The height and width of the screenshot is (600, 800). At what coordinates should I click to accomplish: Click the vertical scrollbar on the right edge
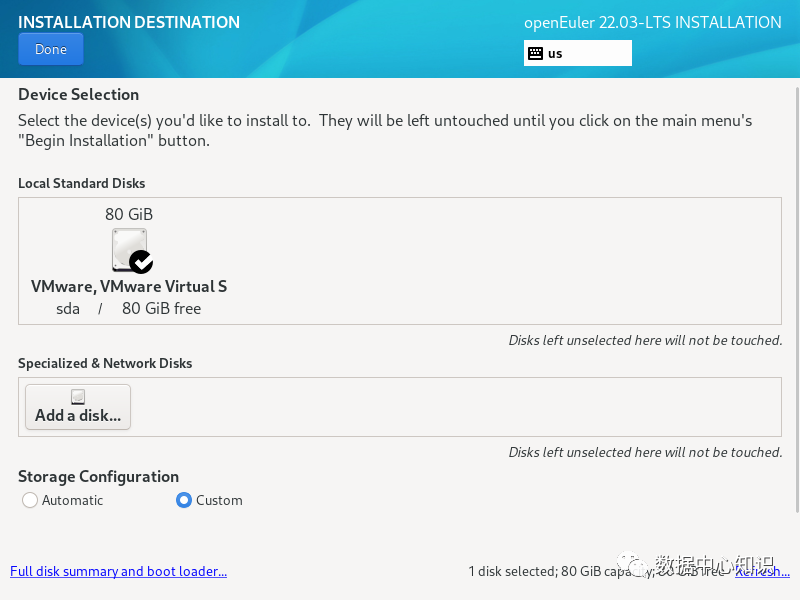[797, 299]
